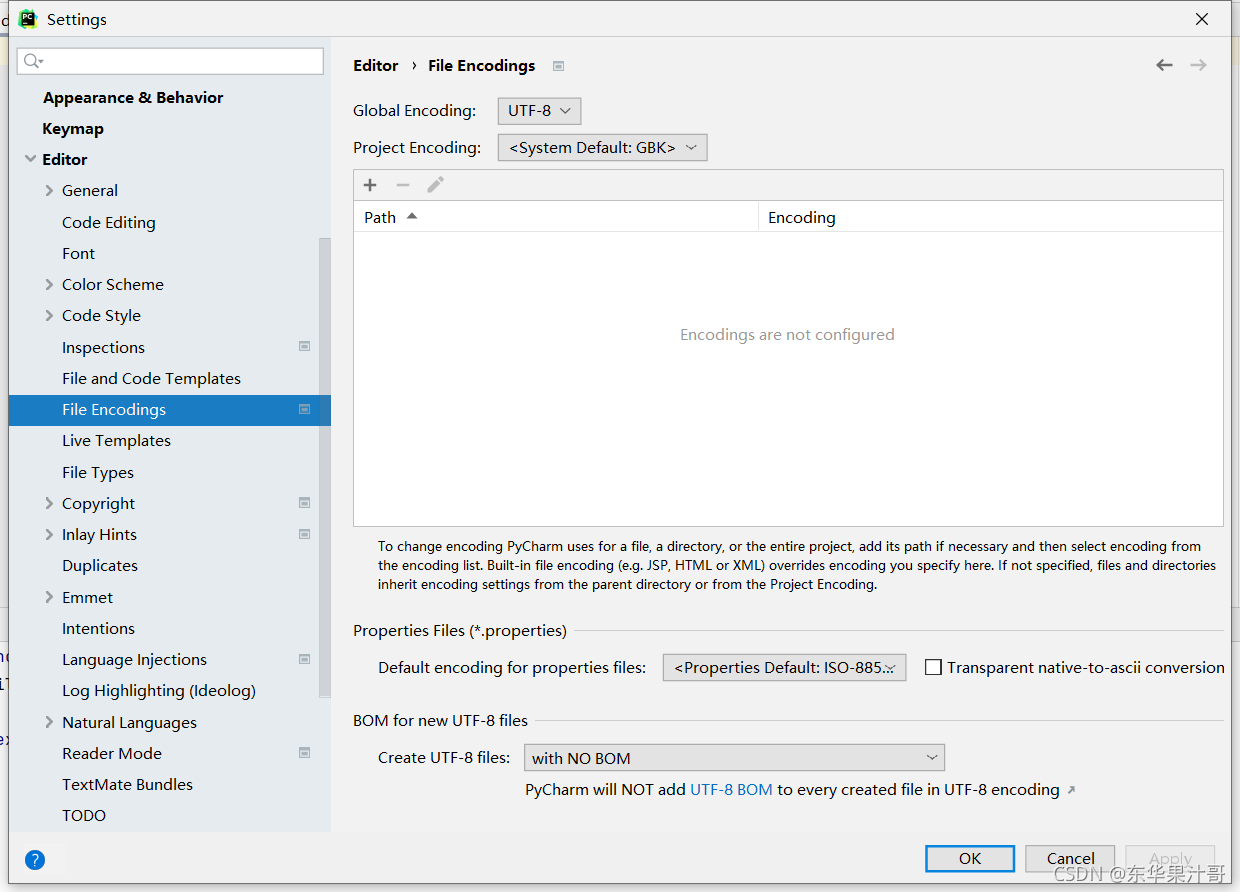Expand the Natural Languages node
The height and width of the screenshot is (892, 1240).
49,722
